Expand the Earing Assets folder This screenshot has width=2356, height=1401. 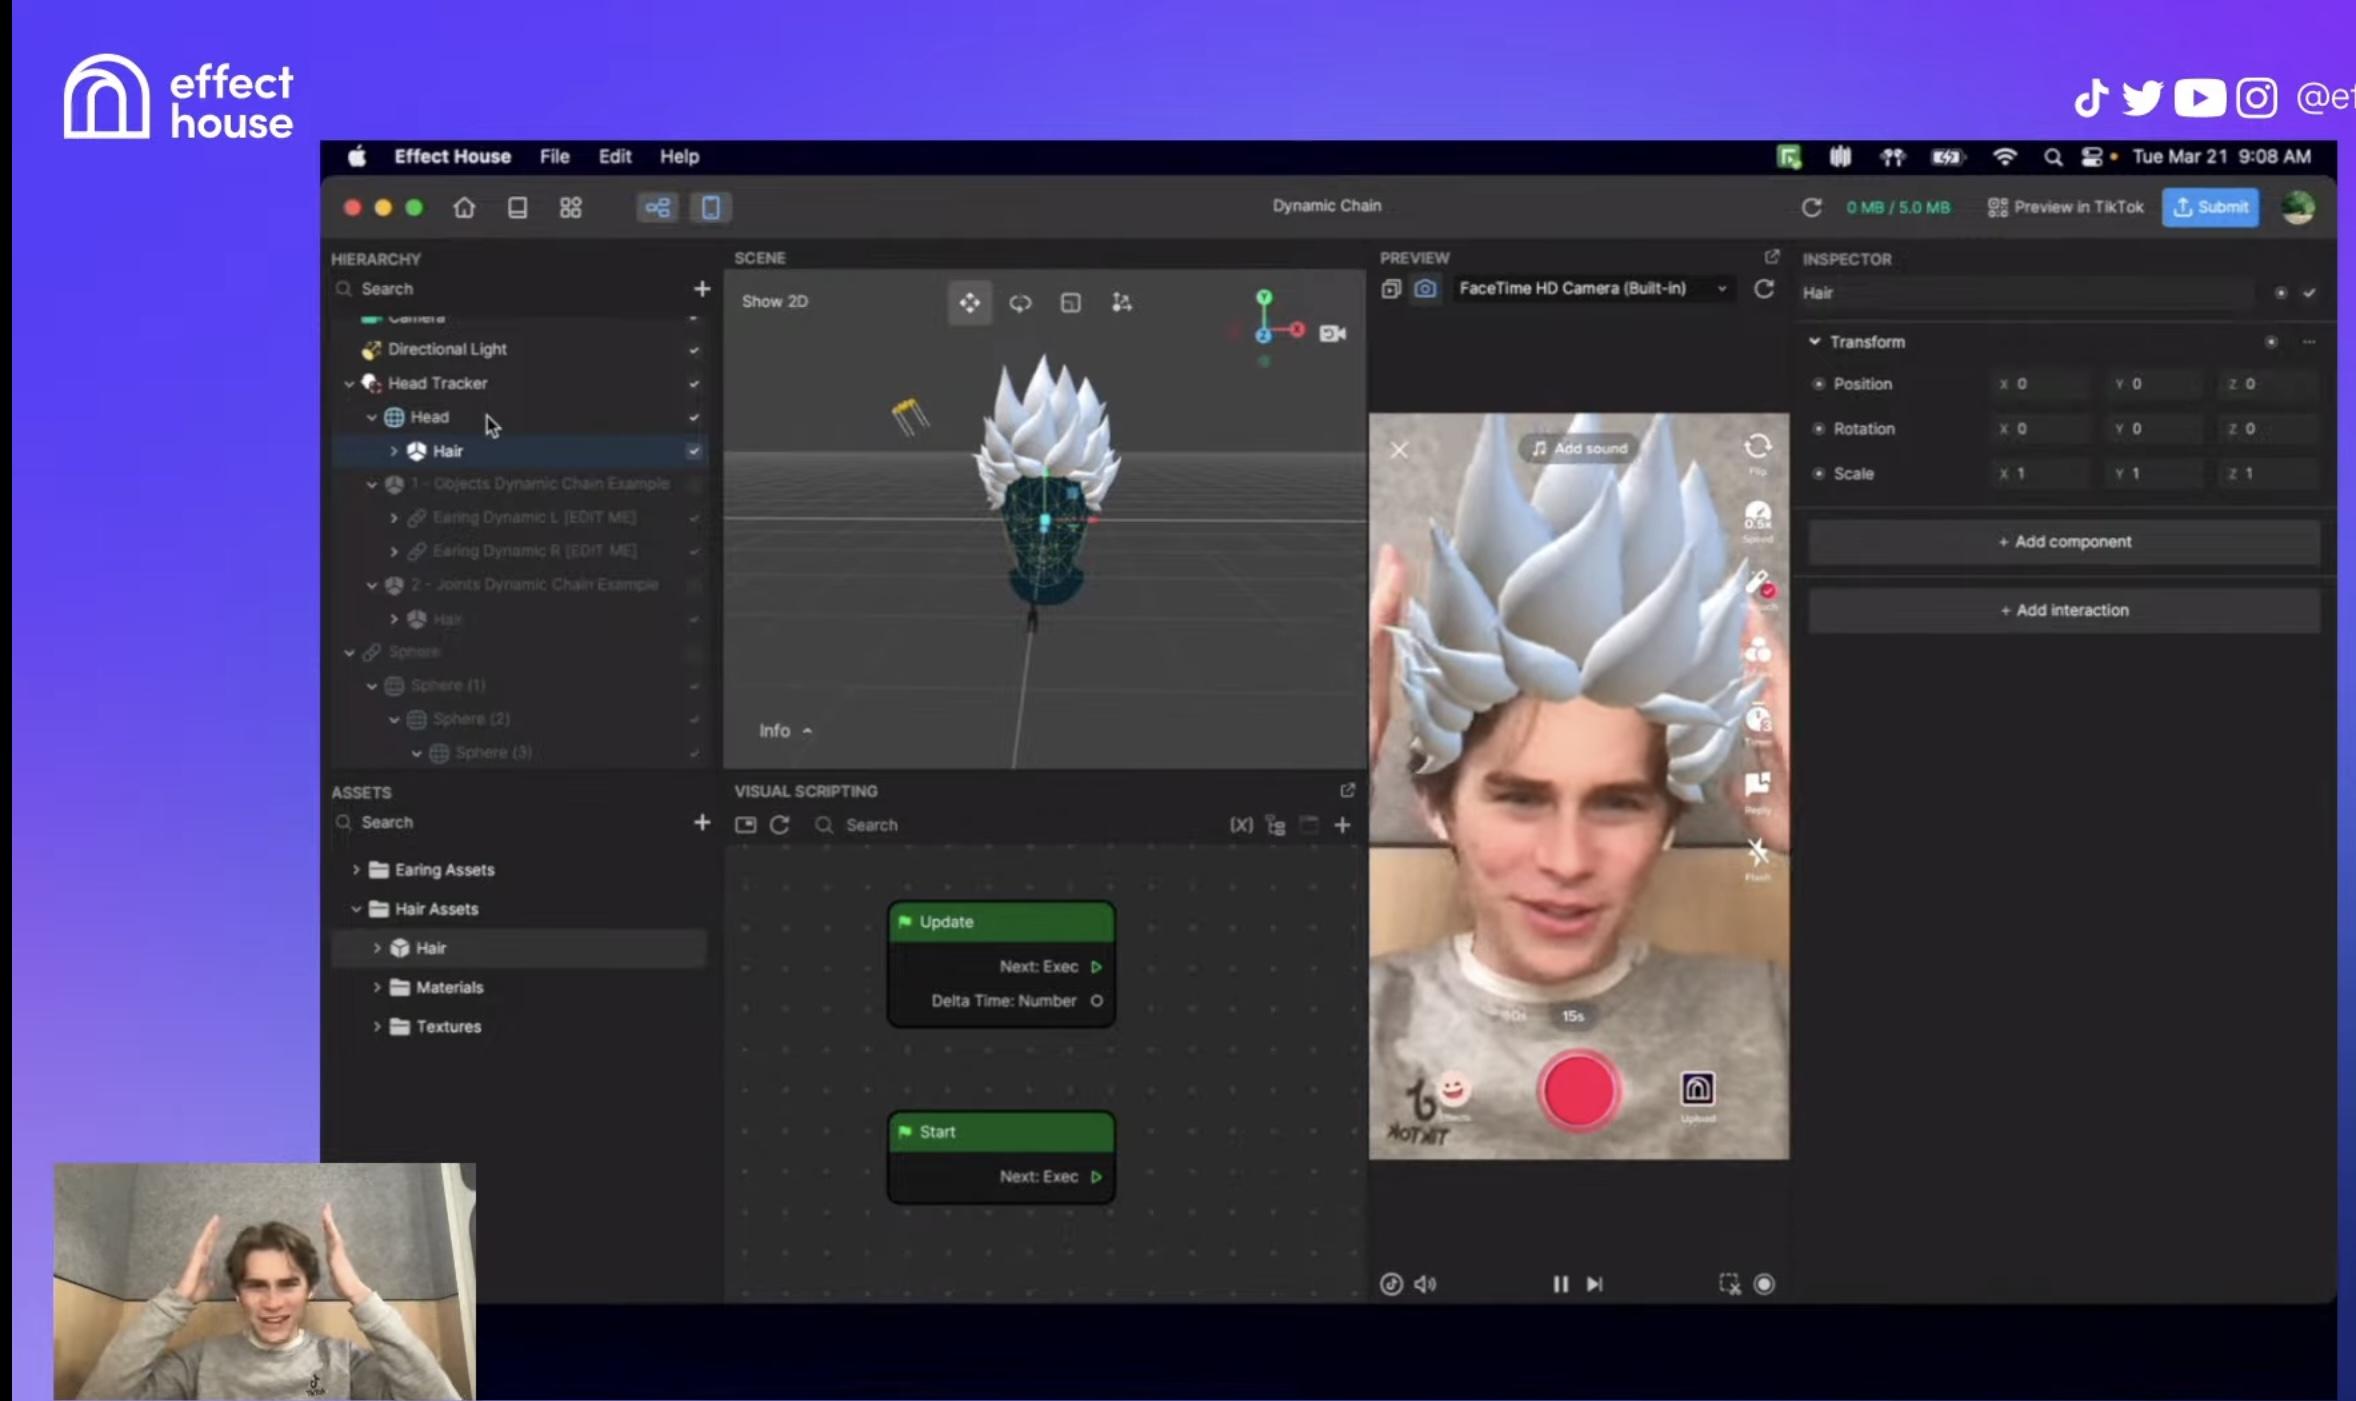coord(356,869)
